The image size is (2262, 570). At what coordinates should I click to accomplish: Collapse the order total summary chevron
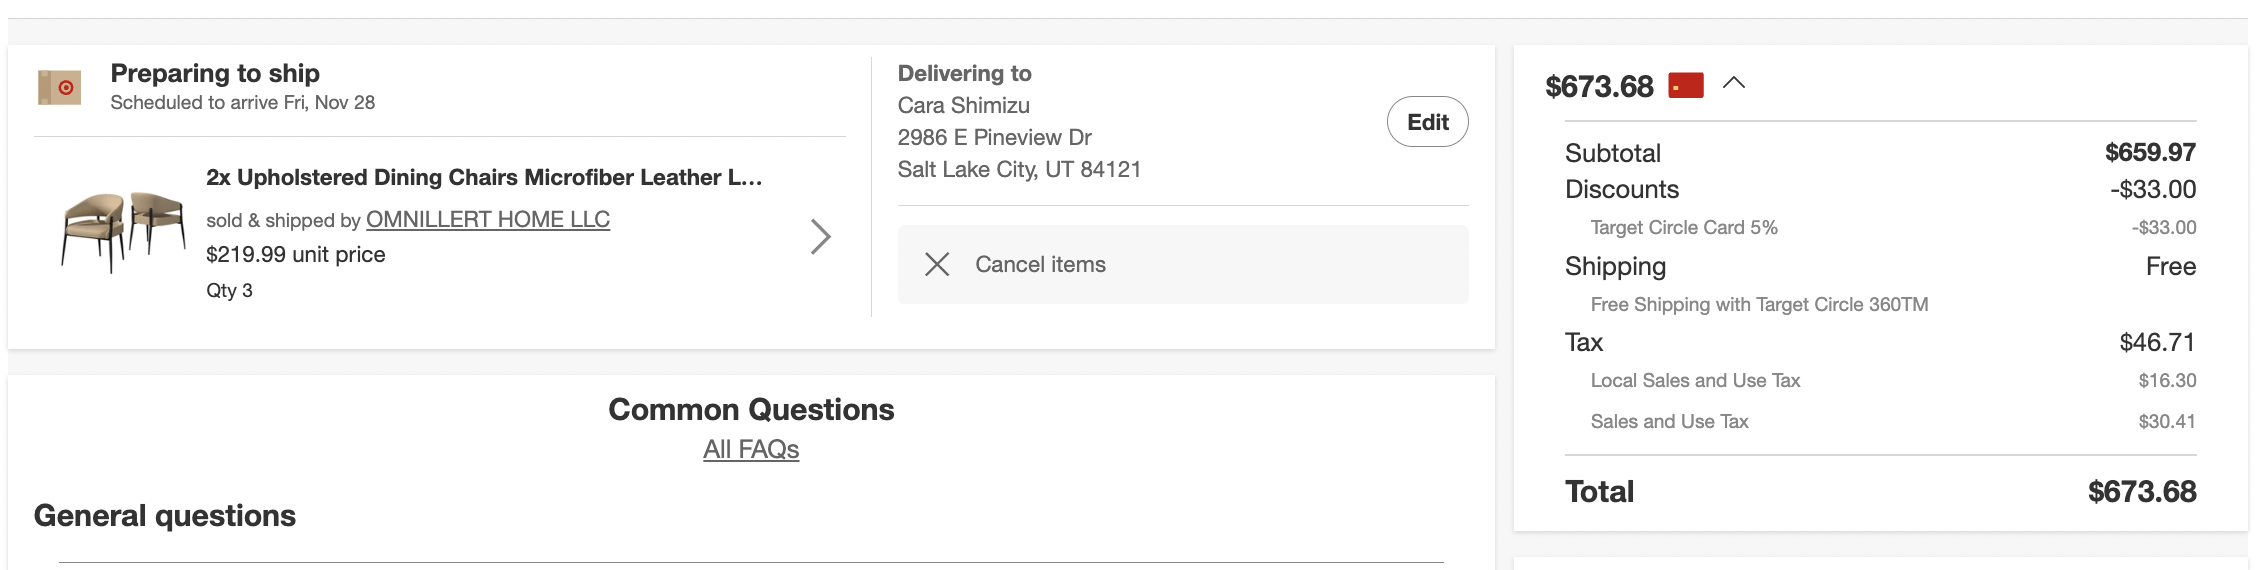click(1734, 84)
